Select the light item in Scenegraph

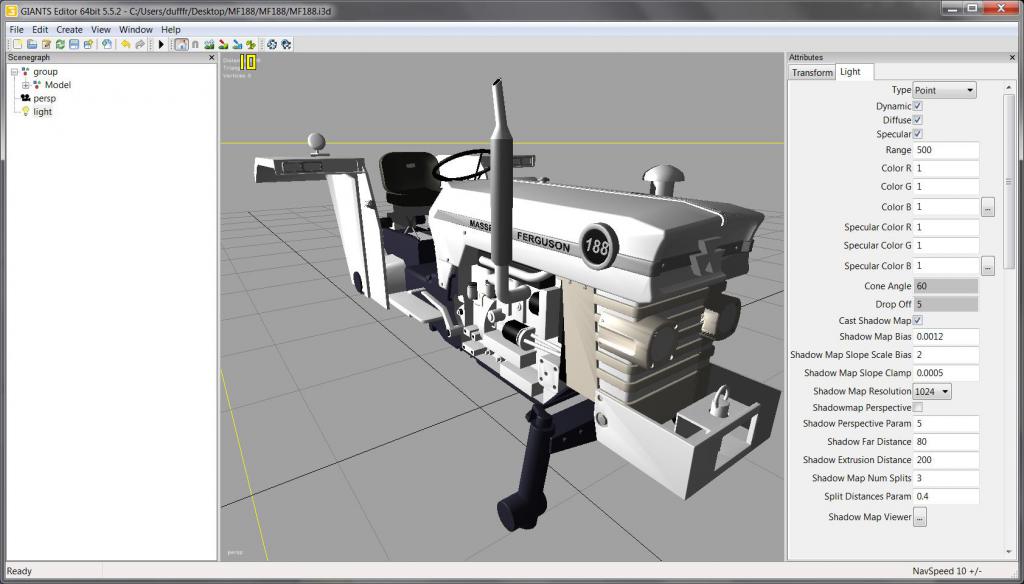coord(42,112)
